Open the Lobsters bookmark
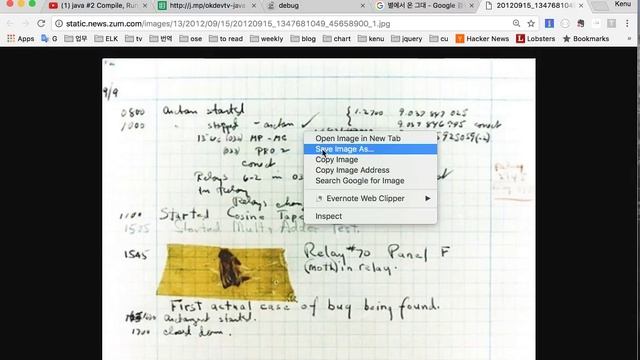The width and height of the screenshot is (640, 360). pos(536,39)
